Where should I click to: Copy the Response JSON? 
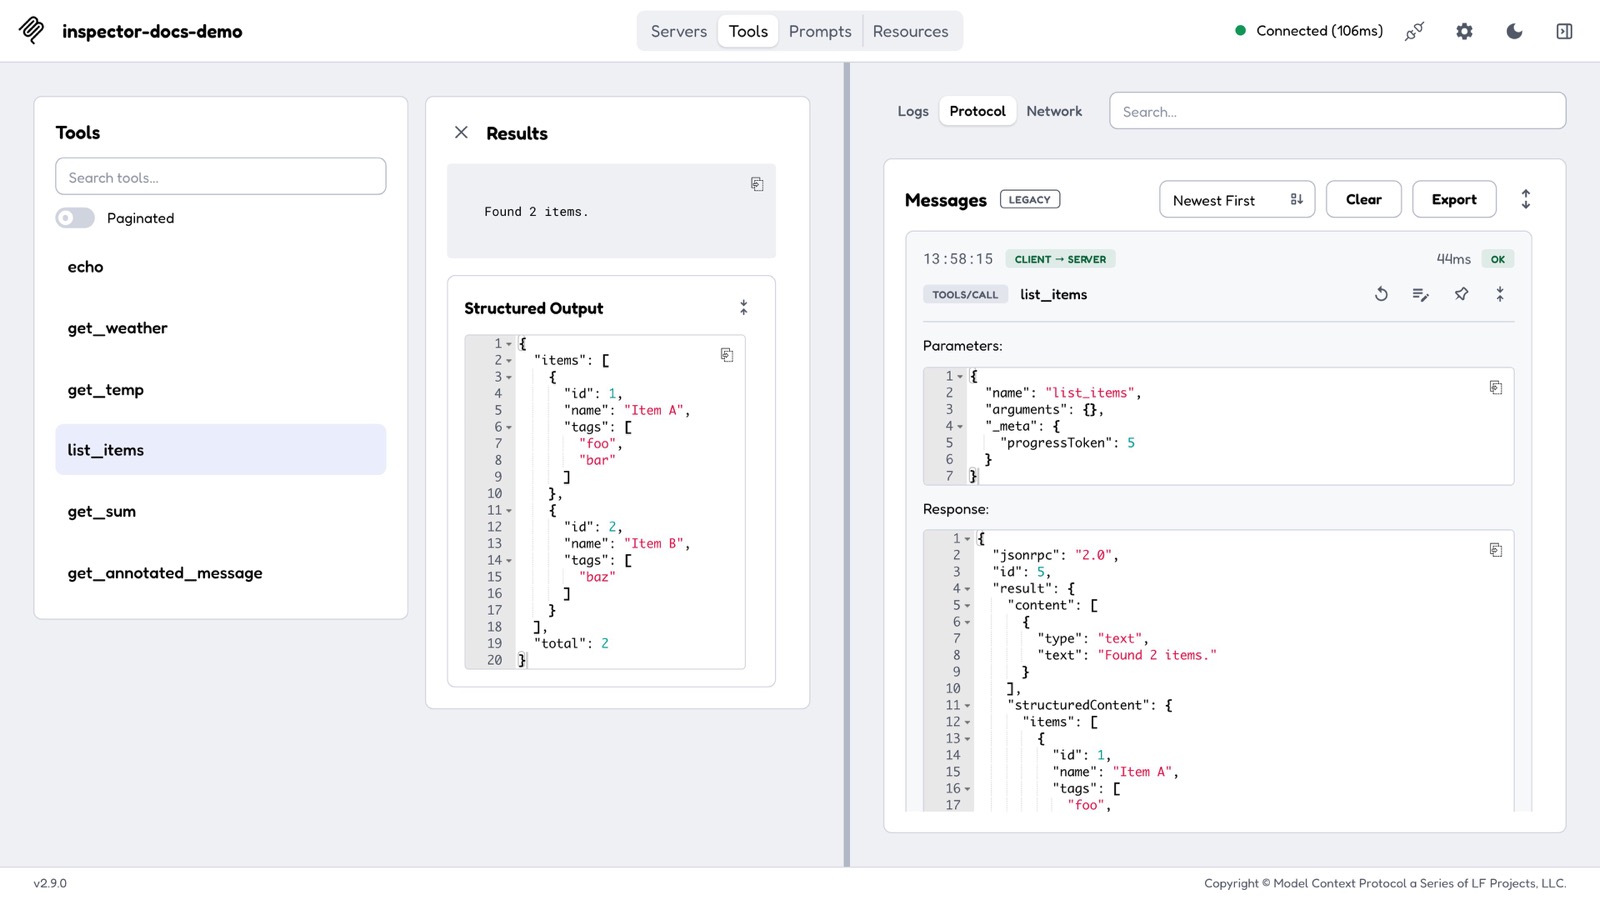click(x=1496, y=550)
